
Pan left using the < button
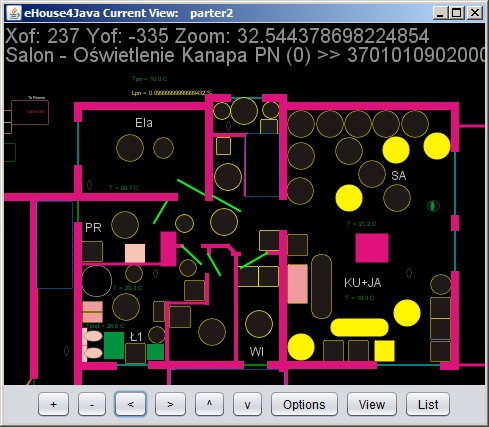click(x=130, y=404)
